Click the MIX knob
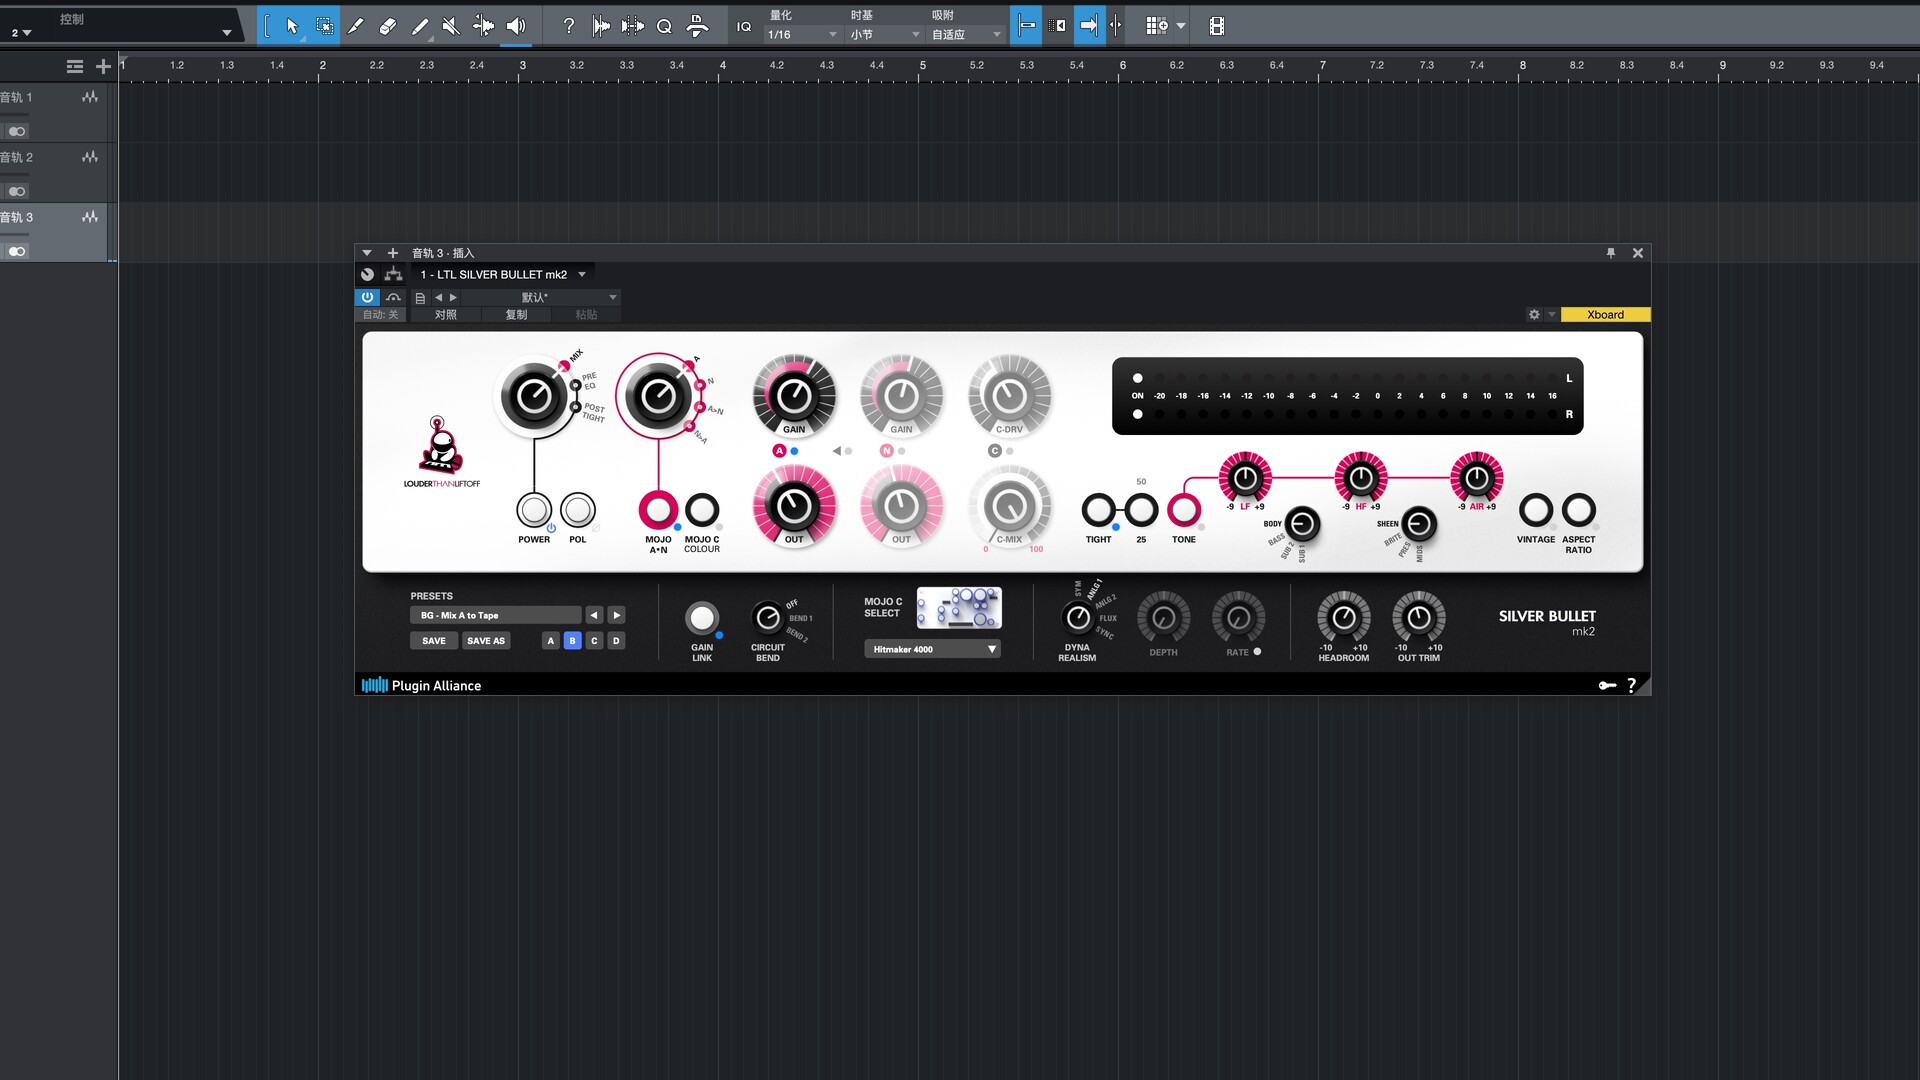The image size is (1920, 1080). tap(534, 397)
